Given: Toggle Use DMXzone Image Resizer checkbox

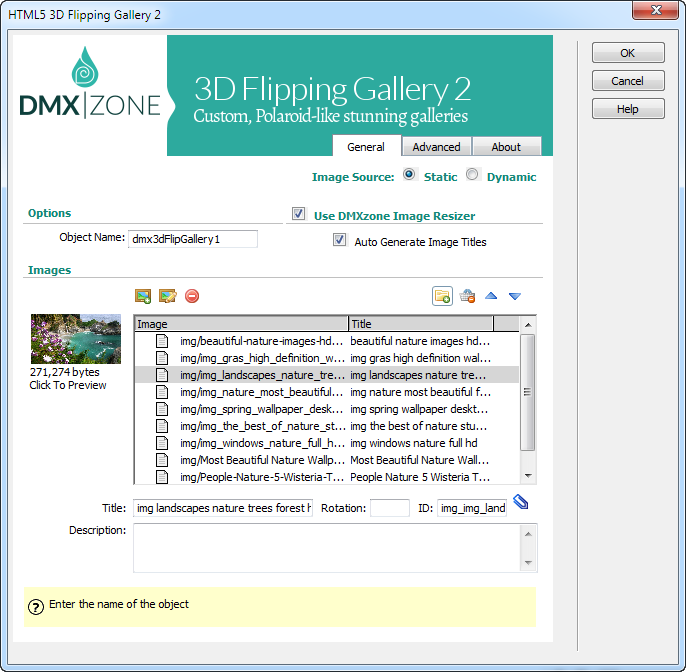Looking at the screenshot, I should click(x=298, y=214).
